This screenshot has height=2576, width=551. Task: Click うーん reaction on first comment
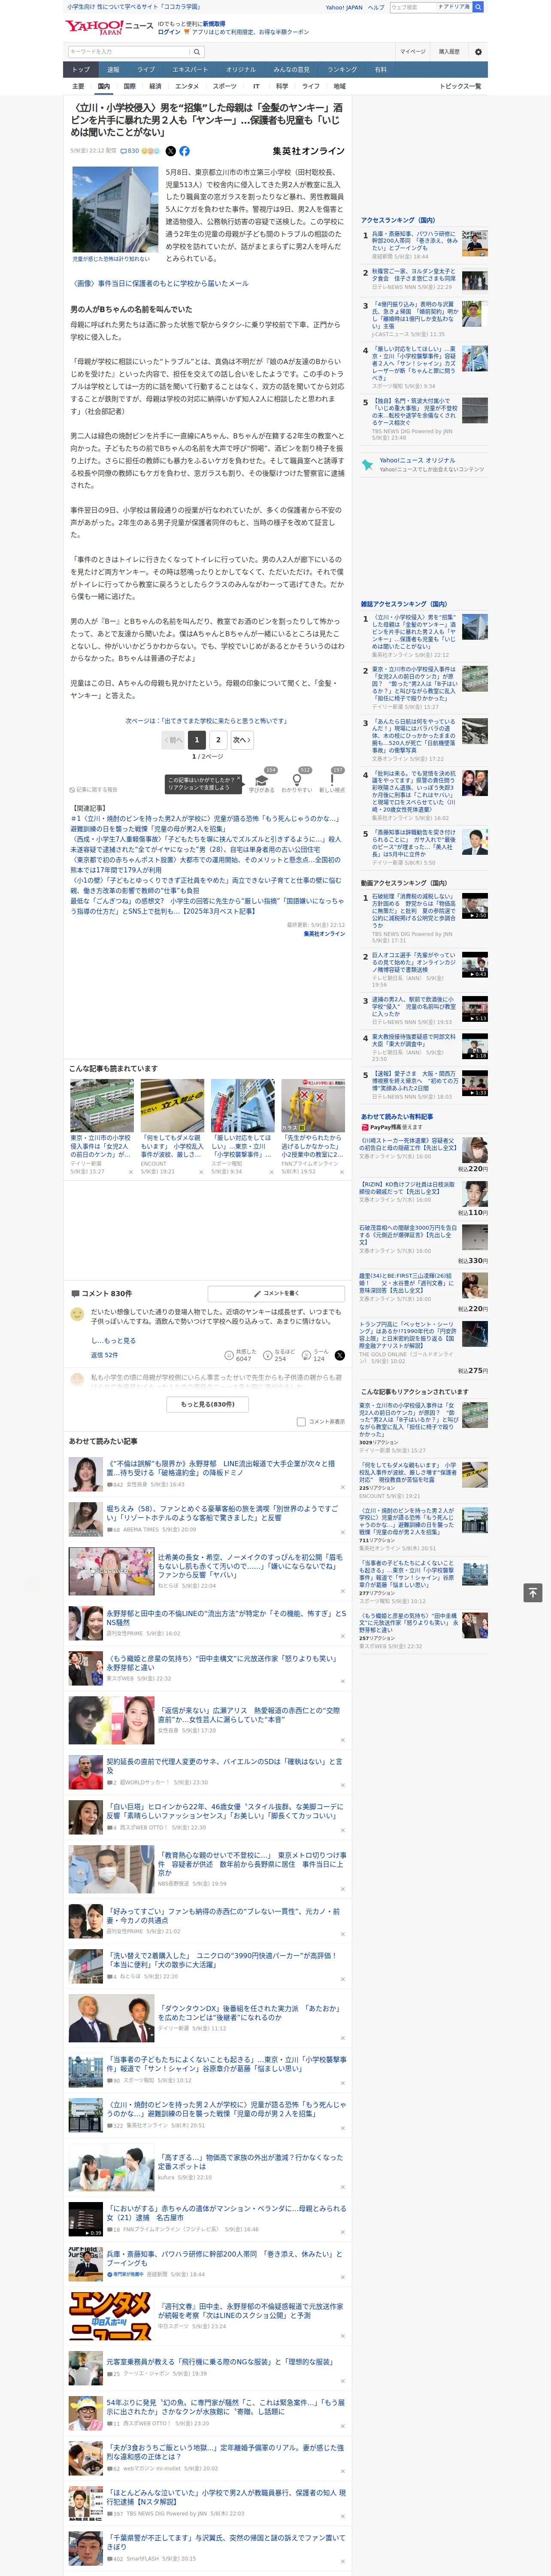point(315,1356)
